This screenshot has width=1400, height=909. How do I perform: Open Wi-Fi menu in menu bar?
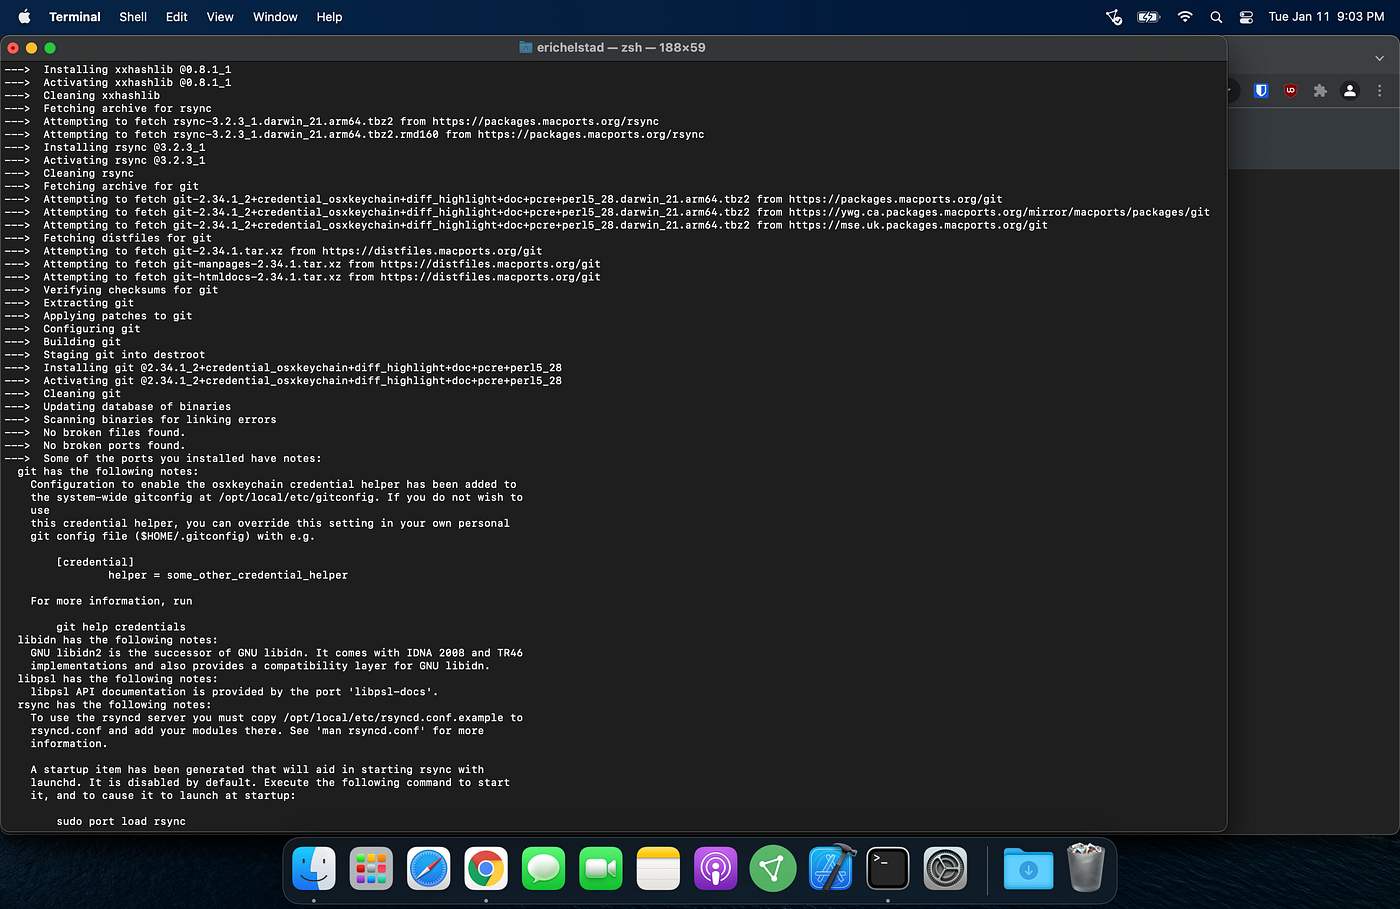(1185, 17)
